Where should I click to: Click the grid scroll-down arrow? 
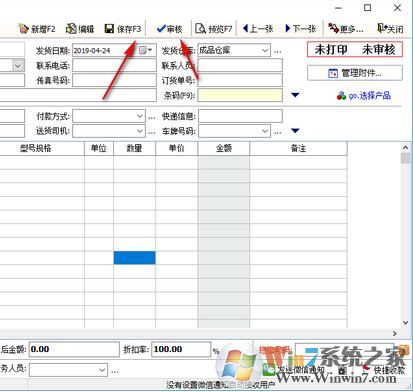pyautogui.click(x=405, y=322)
